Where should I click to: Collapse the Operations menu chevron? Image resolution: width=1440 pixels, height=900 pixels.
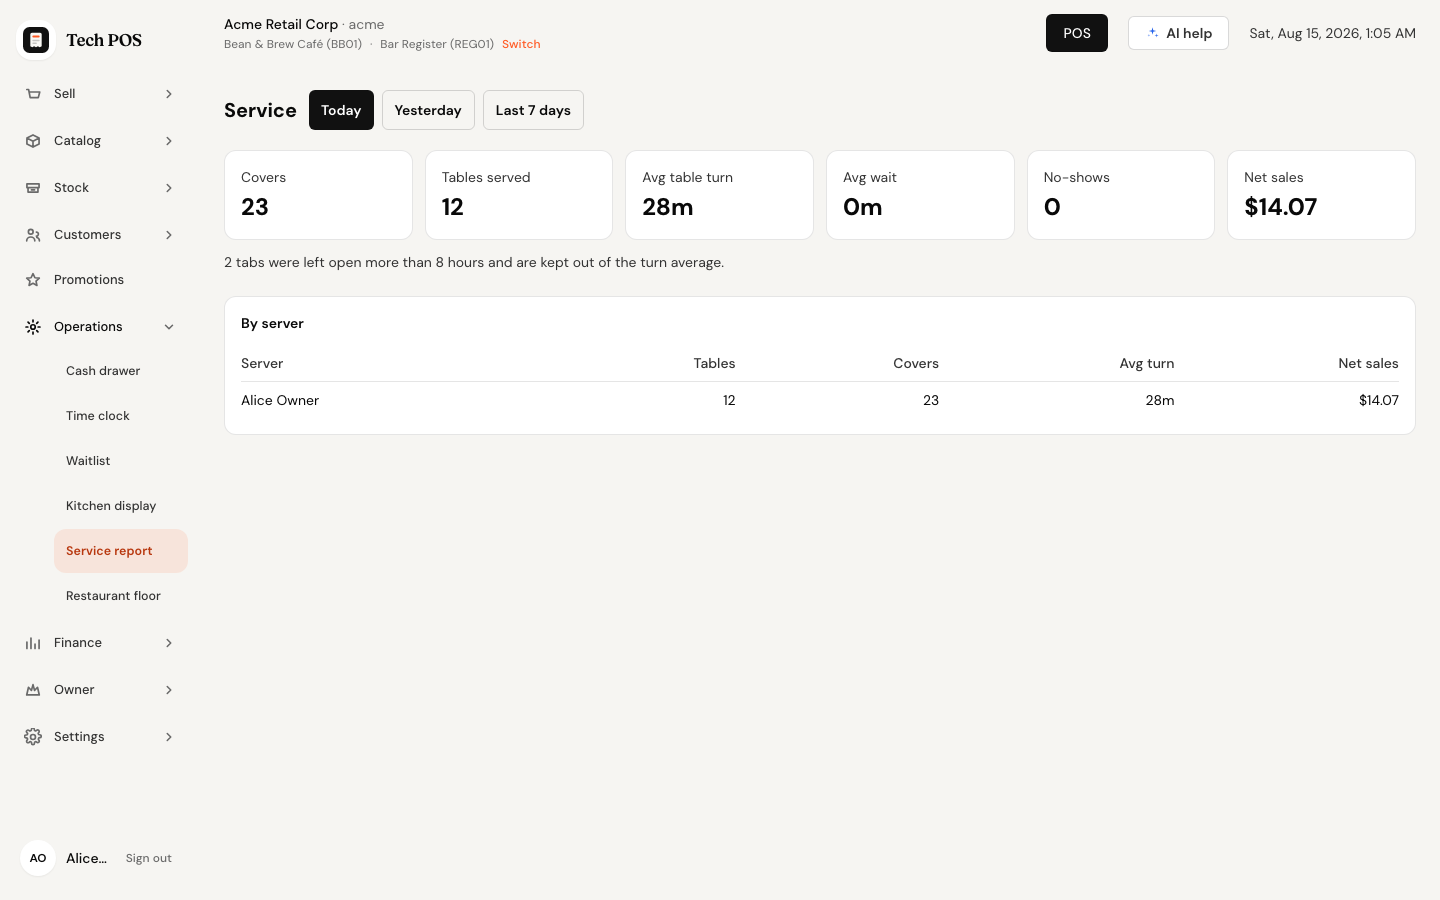[x=169, y=327]
